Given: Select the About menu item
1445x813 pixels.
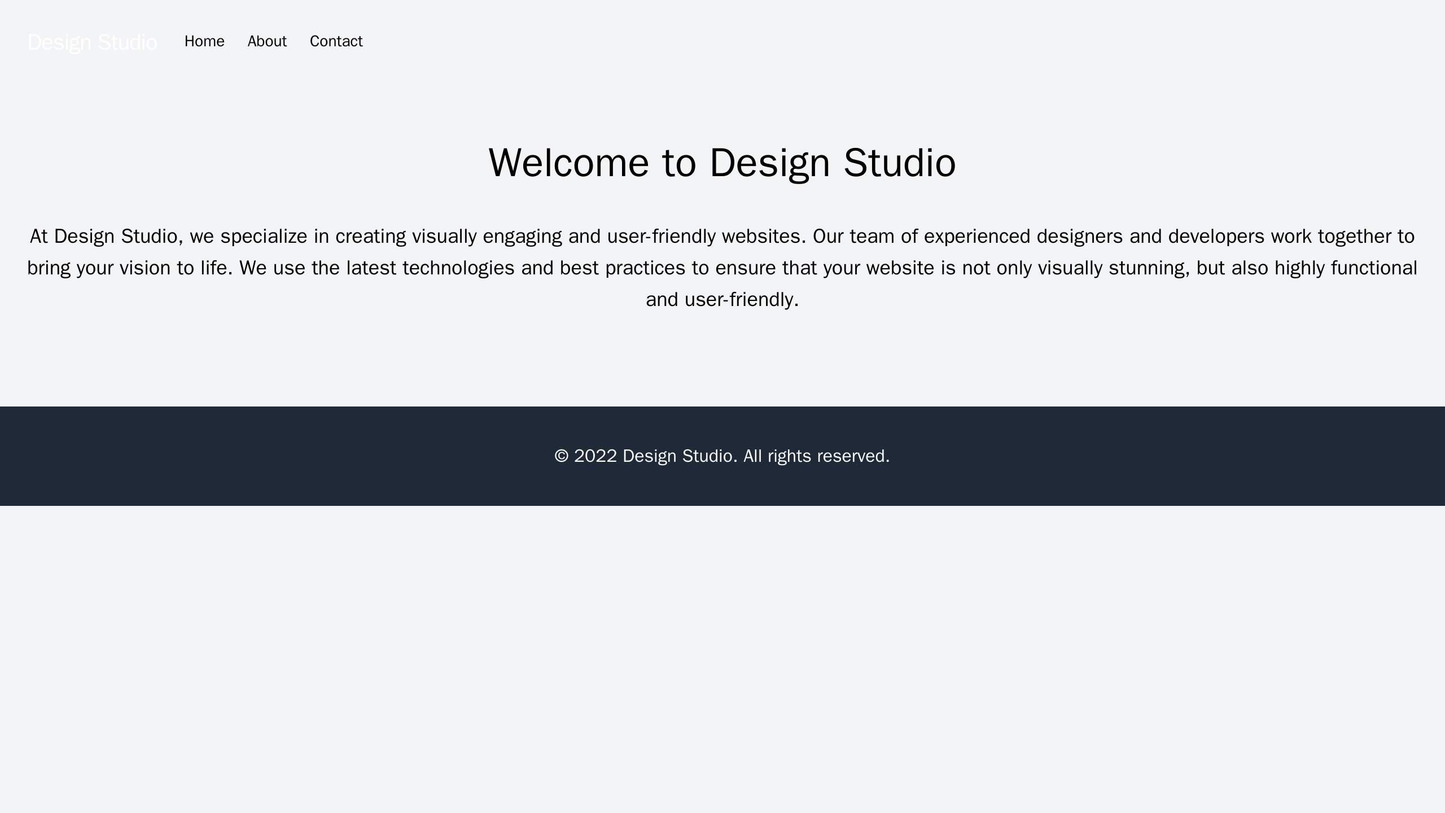Looking at the screenshot, I should click(269, 42).
